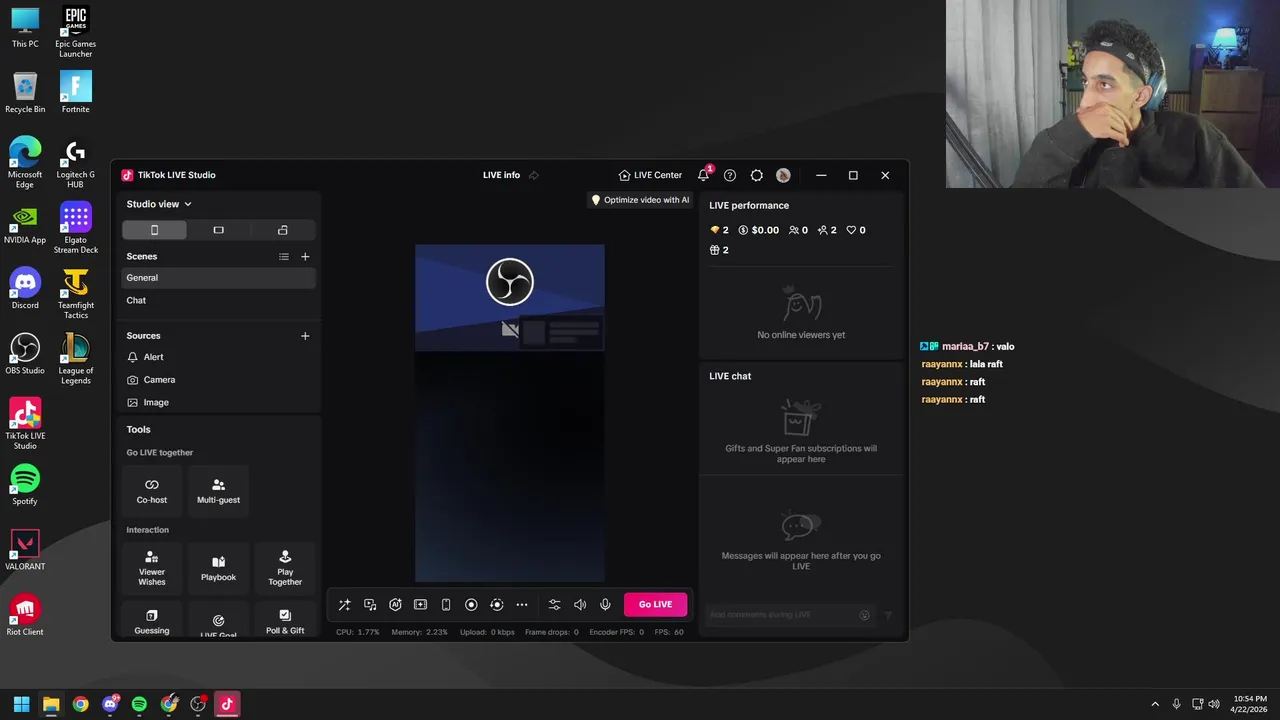The width and height of the screenshot is (1280, 720).
Task: Open the Fortnite desktop shortcut
Action: point(75,92)
